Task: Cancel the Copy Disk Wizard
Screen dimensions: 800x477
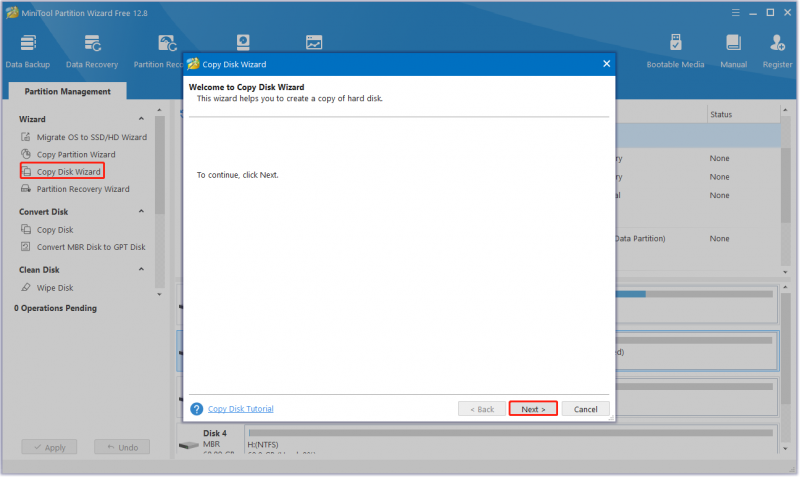Action: (585, 409)
